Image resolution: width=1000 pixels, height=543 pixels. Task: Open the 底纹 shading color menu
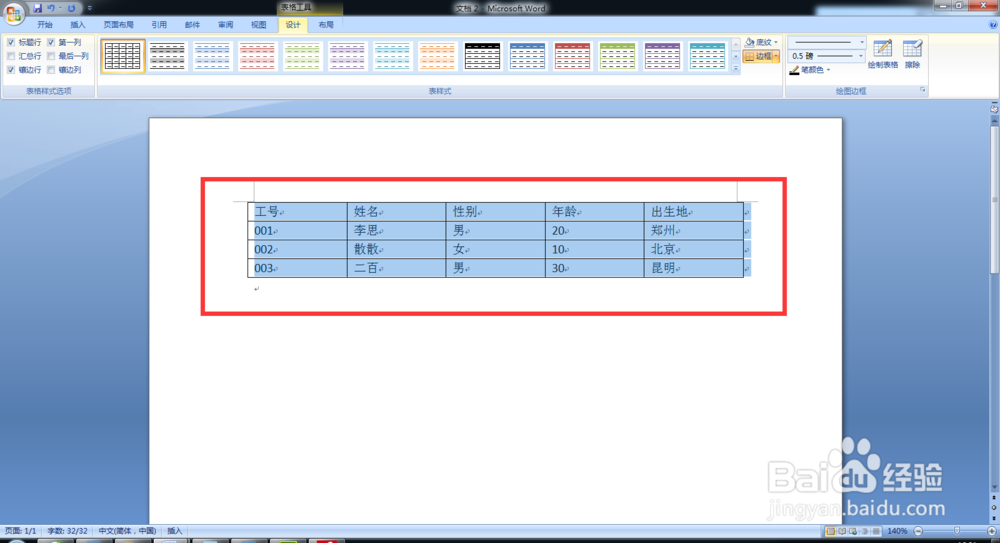tap(761, 42)
